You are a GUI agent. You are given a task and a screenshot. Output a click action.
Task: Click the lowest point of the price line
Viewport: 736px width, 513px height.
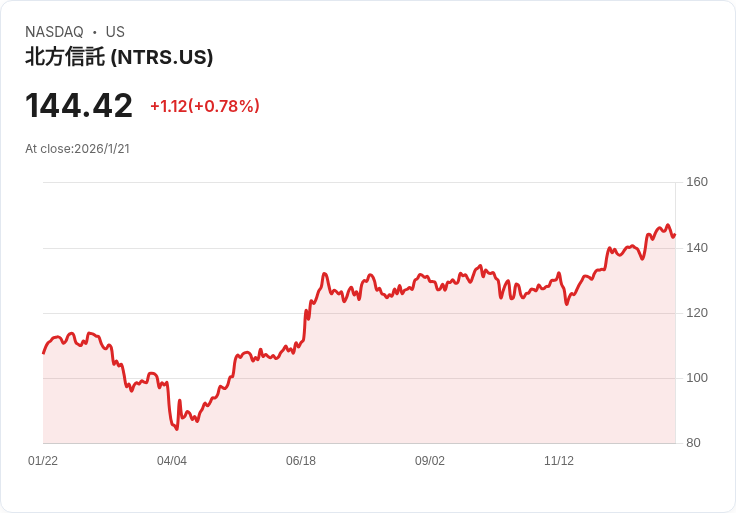177,429
